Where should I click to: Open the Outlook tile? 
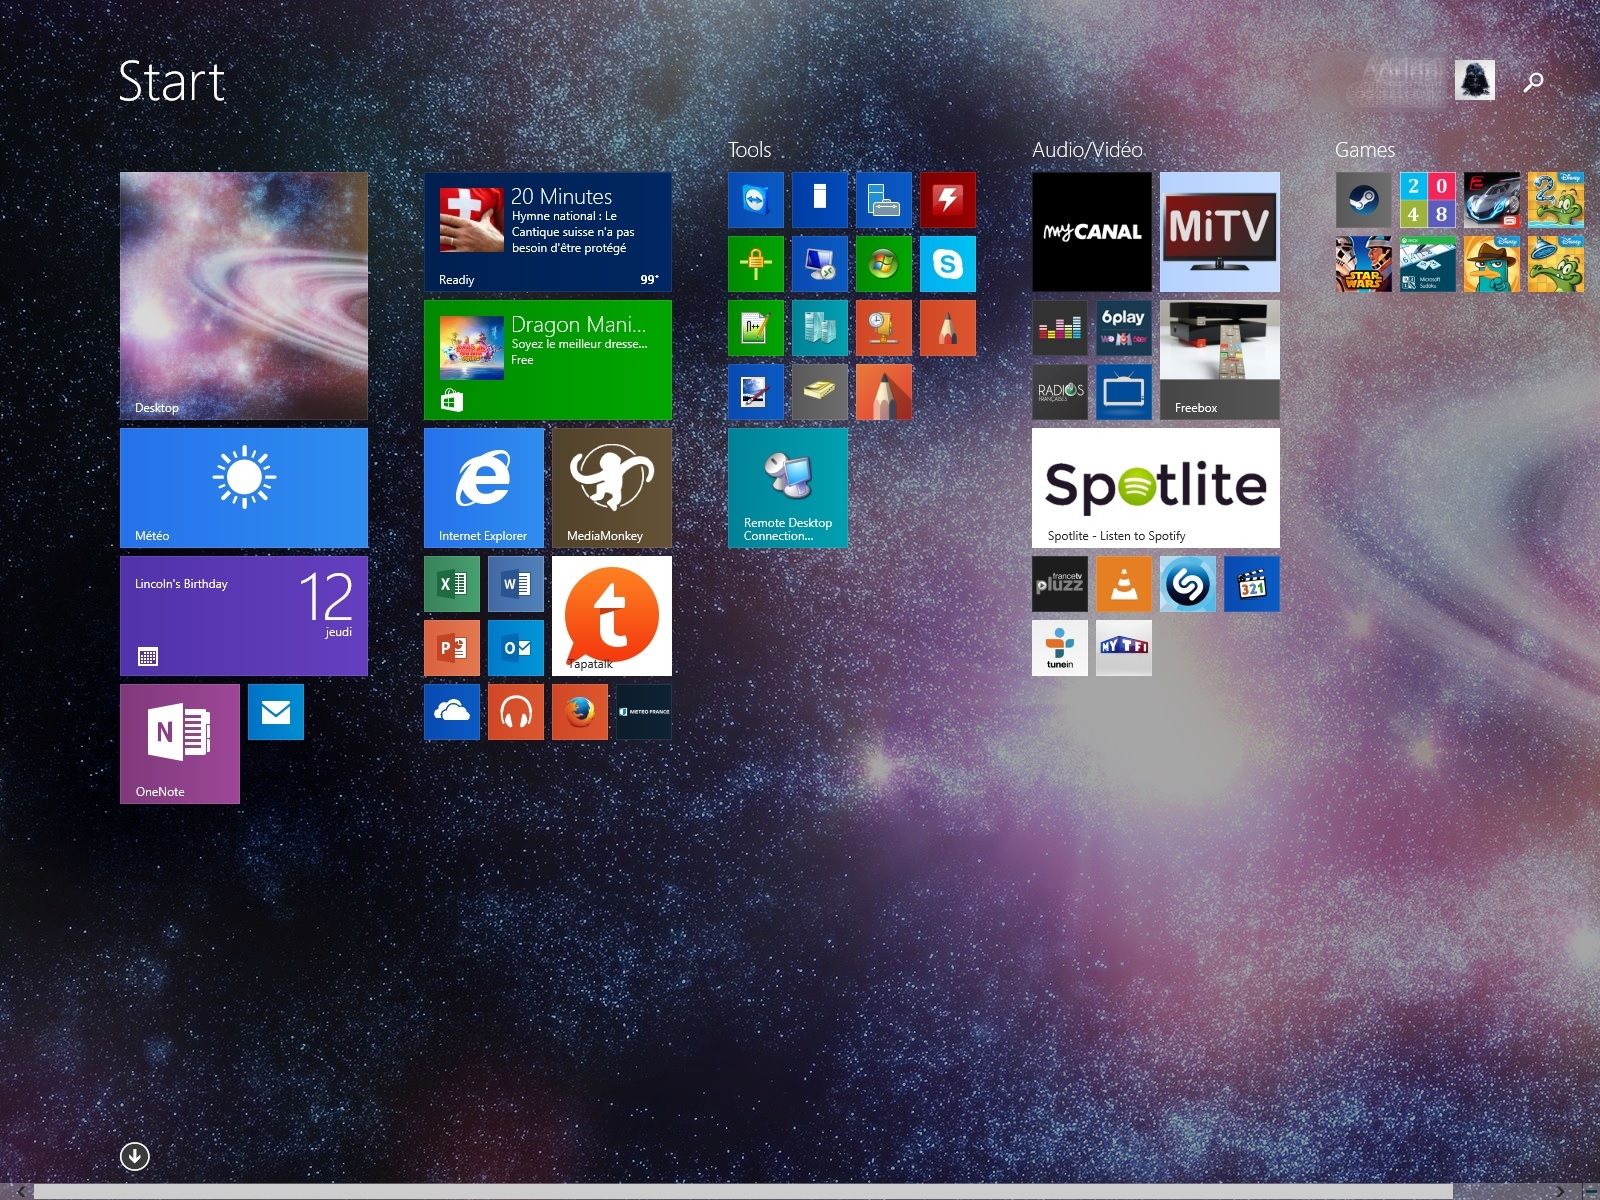(516, 648)
